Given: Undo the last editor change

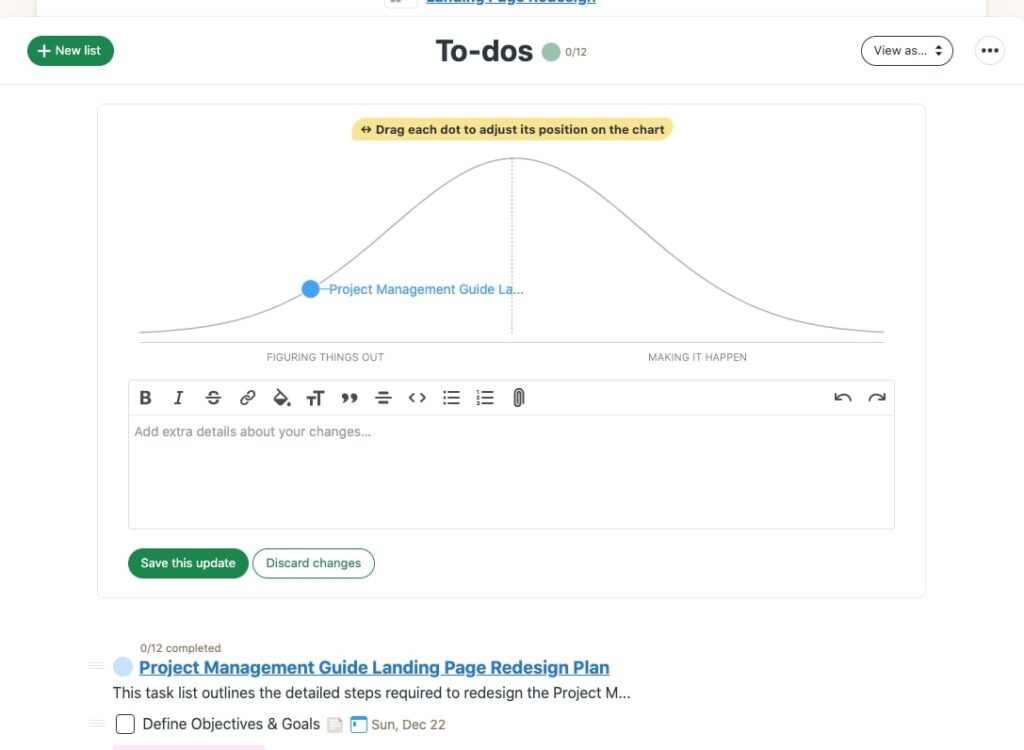Looking at the screenshot, I should click(x=842, y=397).
